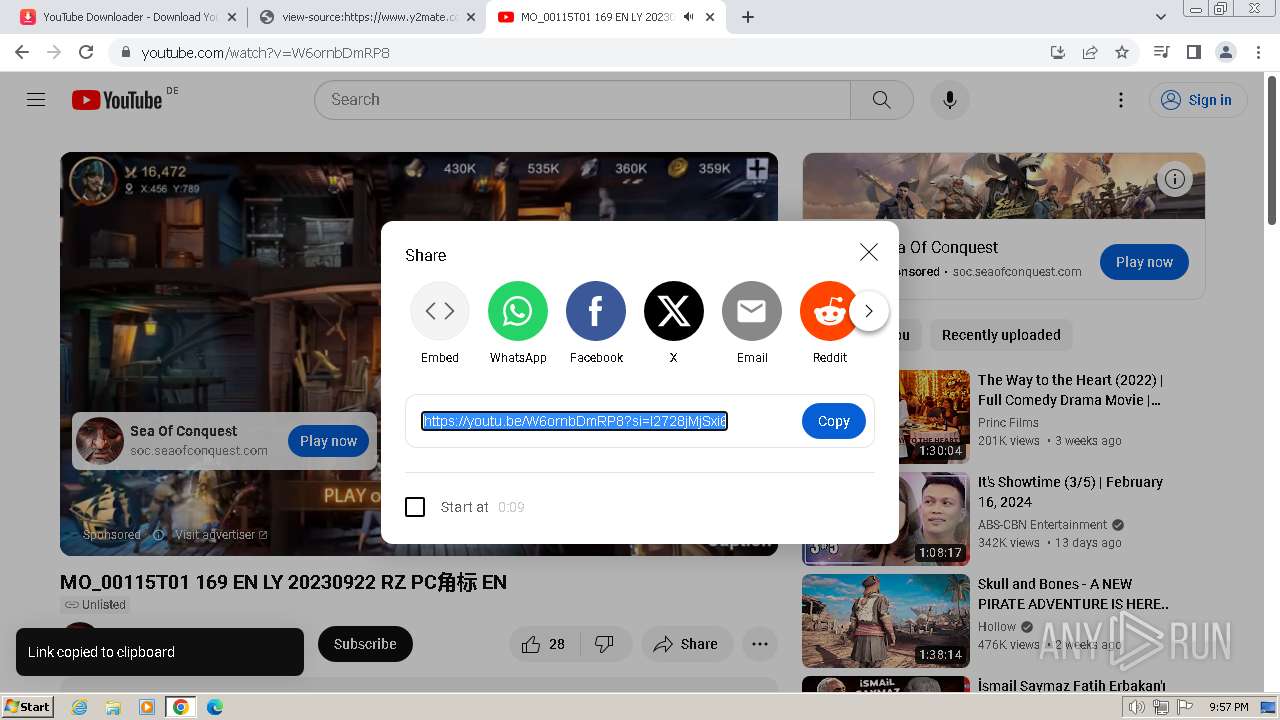Play now on Sea Of Conquest overlay
Viewport: 1280px width, 720px height.
click(x=328, y=441)
